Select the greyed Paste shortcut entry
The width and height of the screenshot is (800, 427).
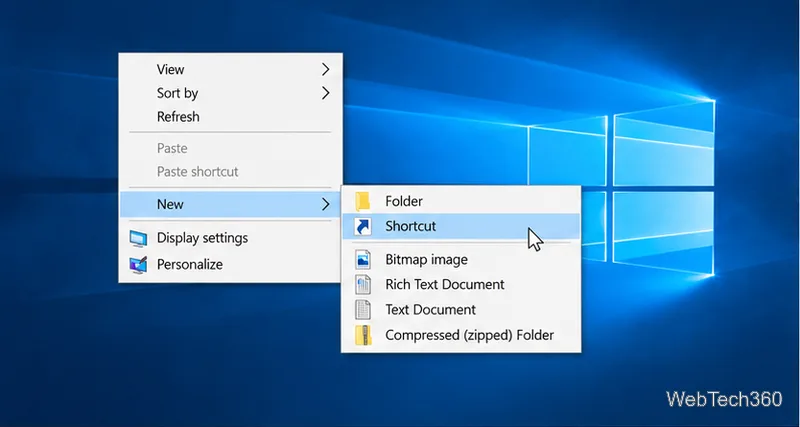[230, 171]
